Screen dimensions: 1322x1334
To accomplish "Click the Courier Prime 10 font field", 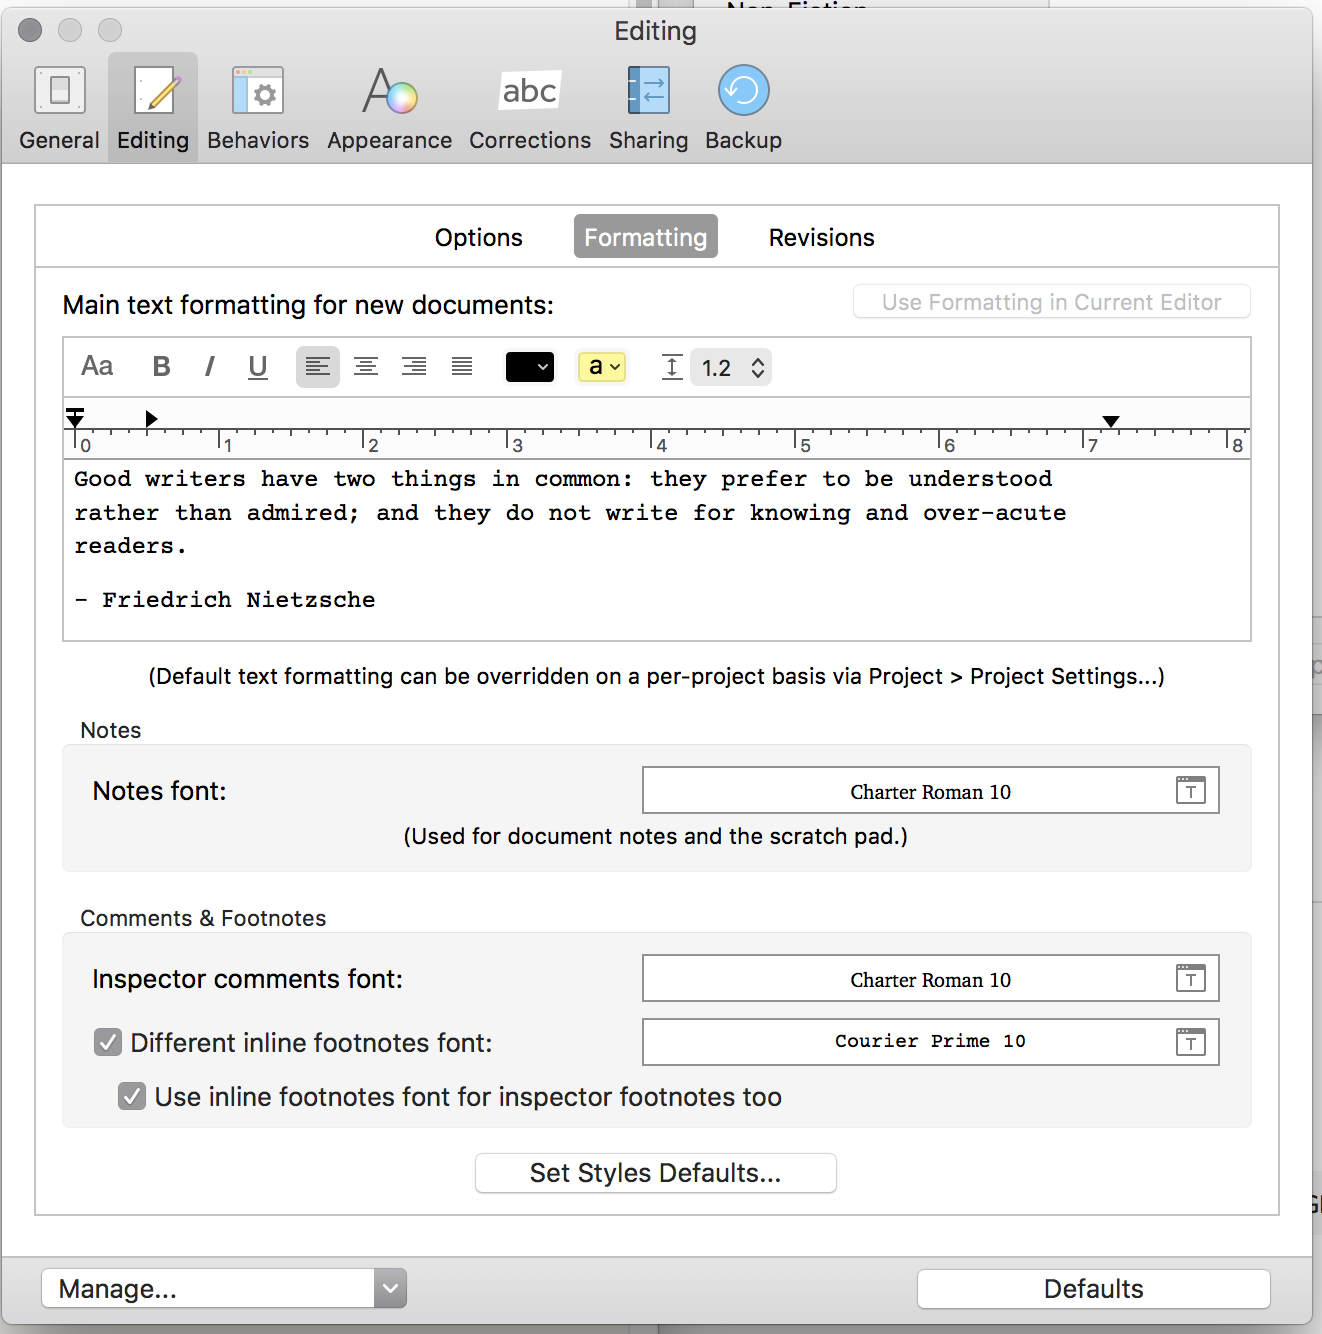I will pos(930,1042).
